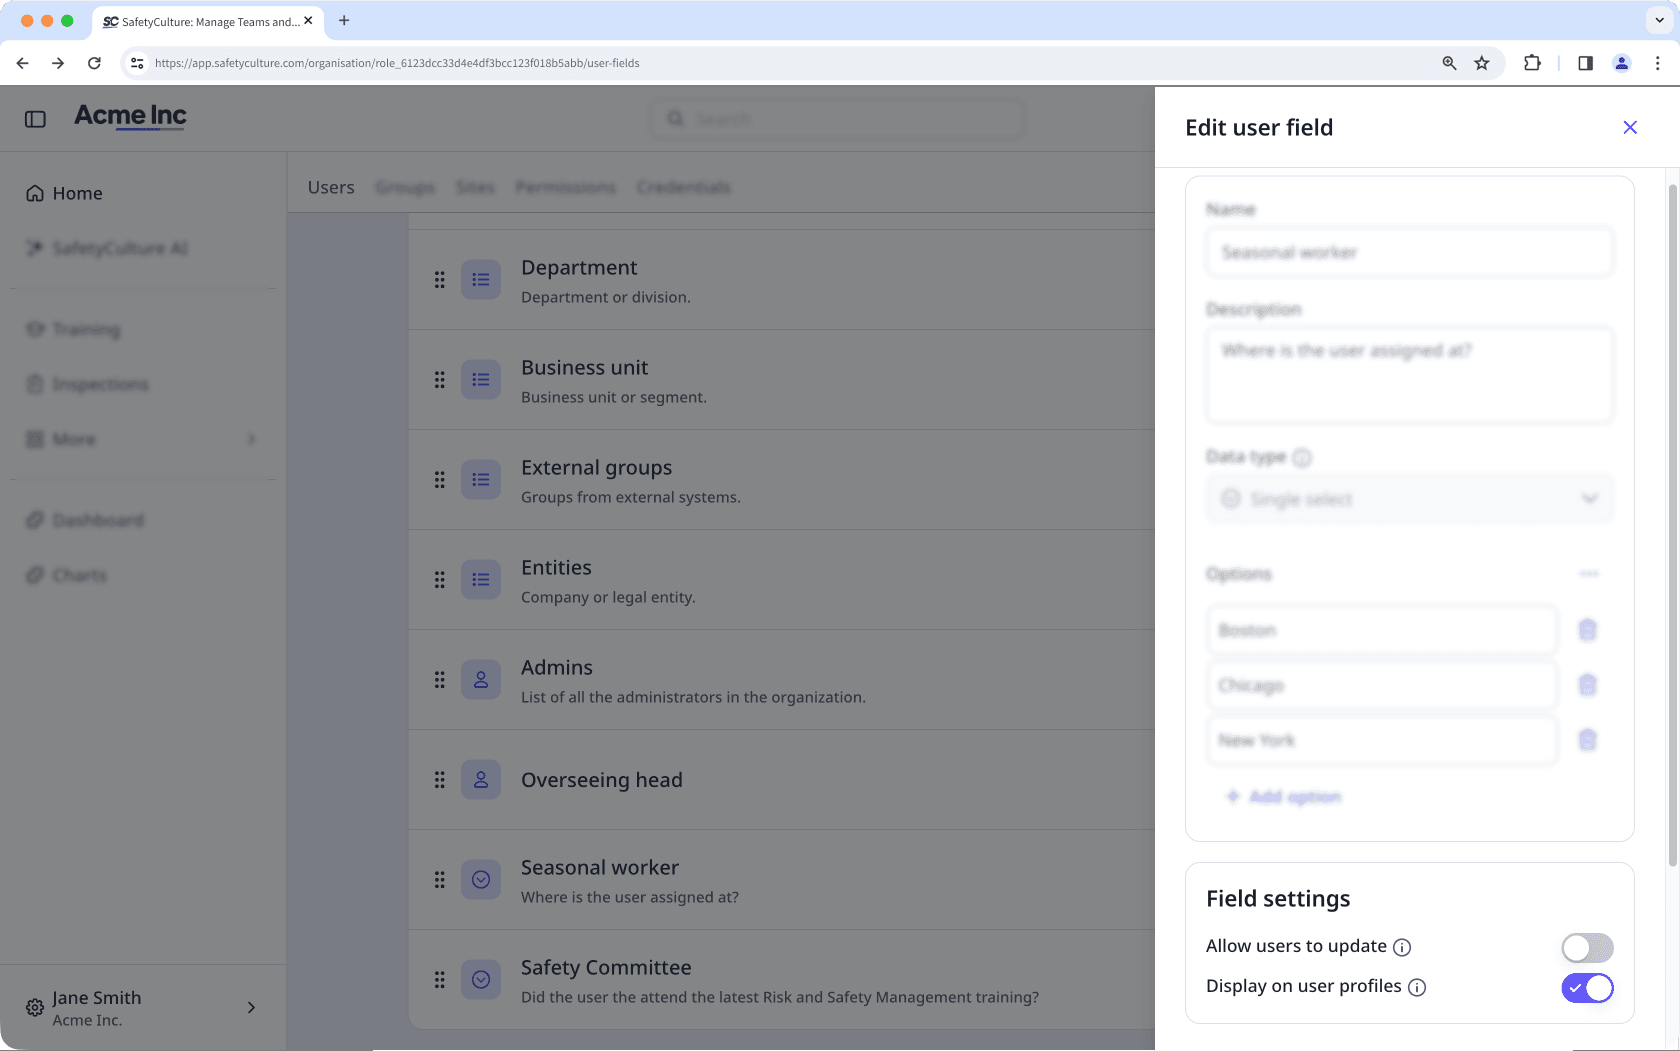Open the Training section
Screen dimensions: 1680x1051
tap(87, 329)
